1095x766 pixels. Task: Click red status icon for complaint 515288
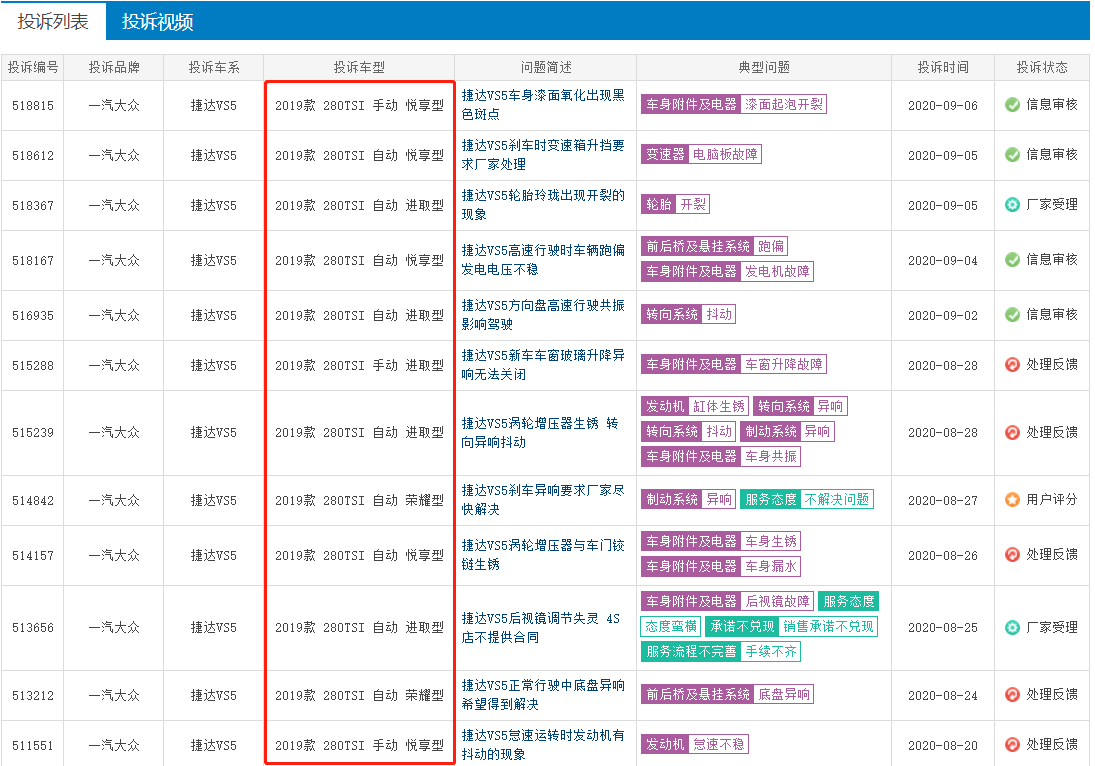coord(1012,365)
